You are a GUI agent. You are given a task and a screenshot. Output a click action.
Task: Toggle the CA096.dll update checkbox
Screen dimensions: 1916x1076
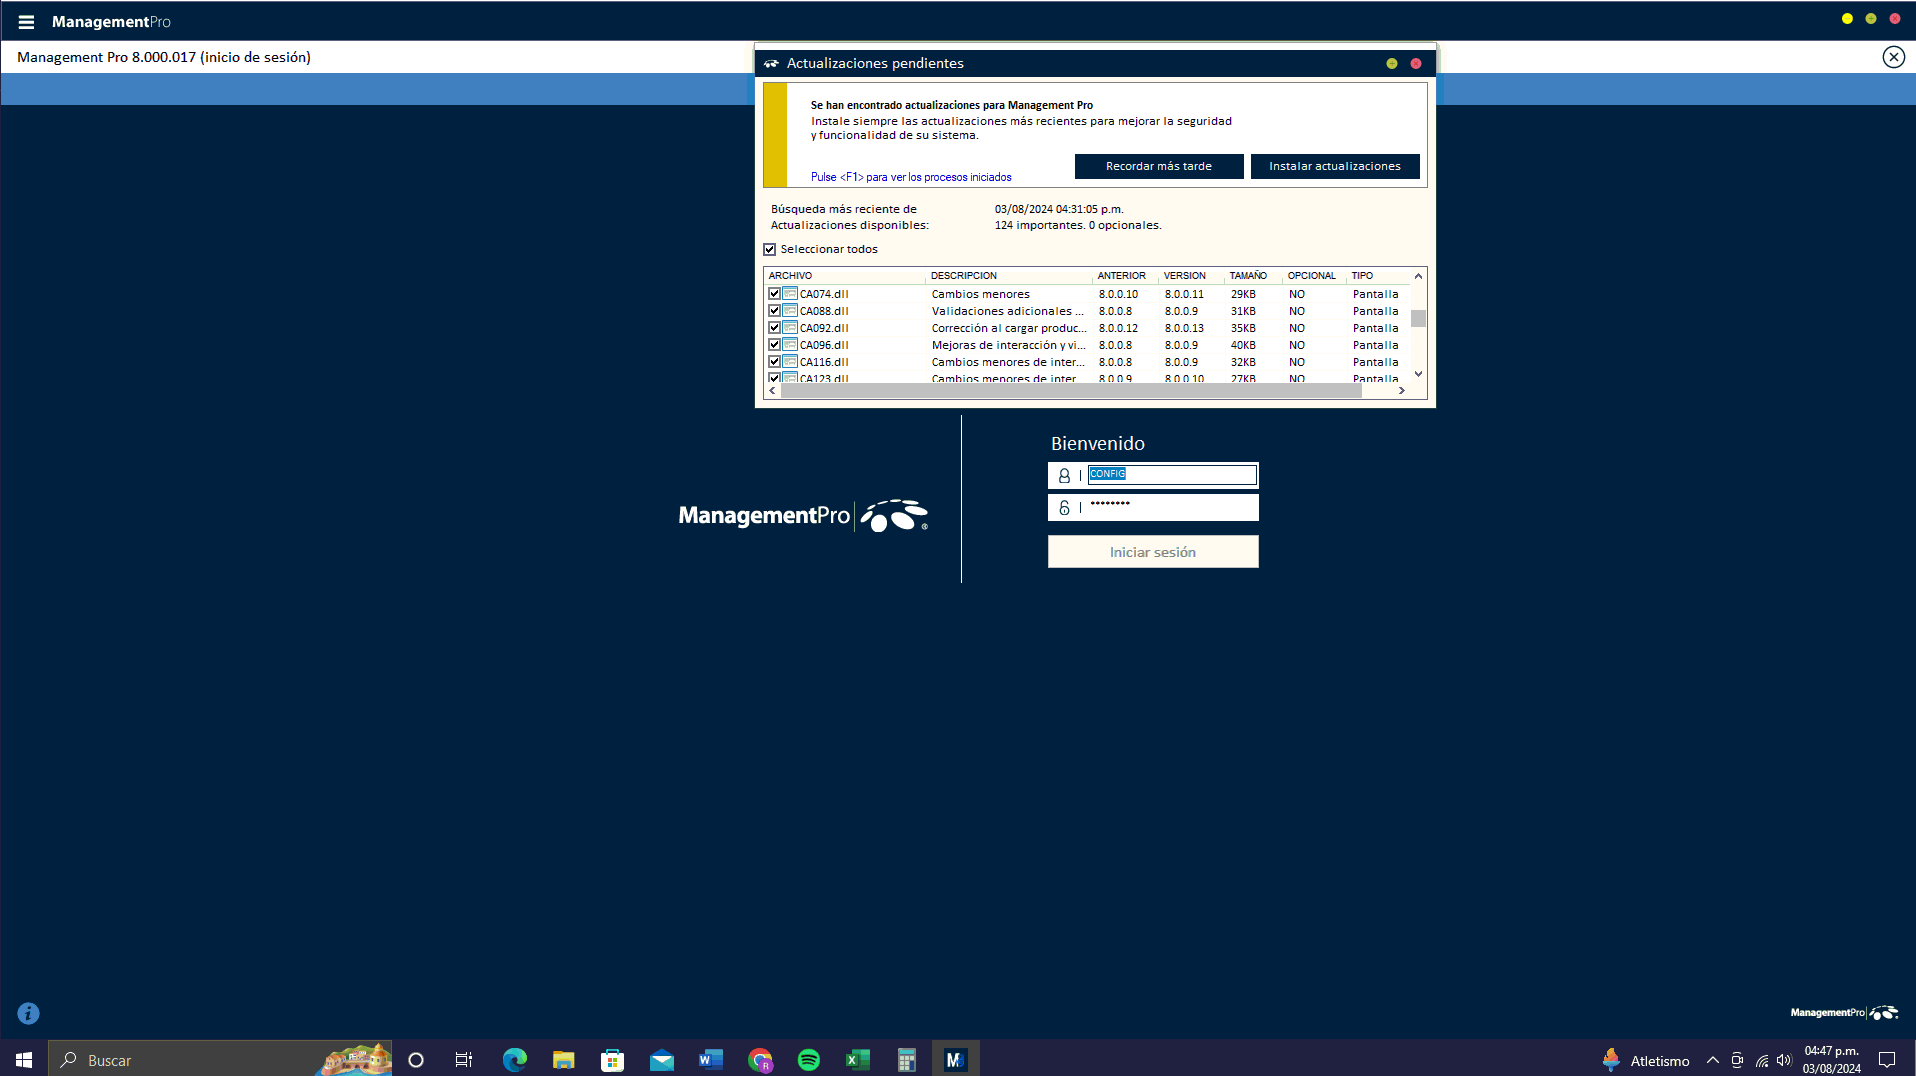click(x=774, y=345)
